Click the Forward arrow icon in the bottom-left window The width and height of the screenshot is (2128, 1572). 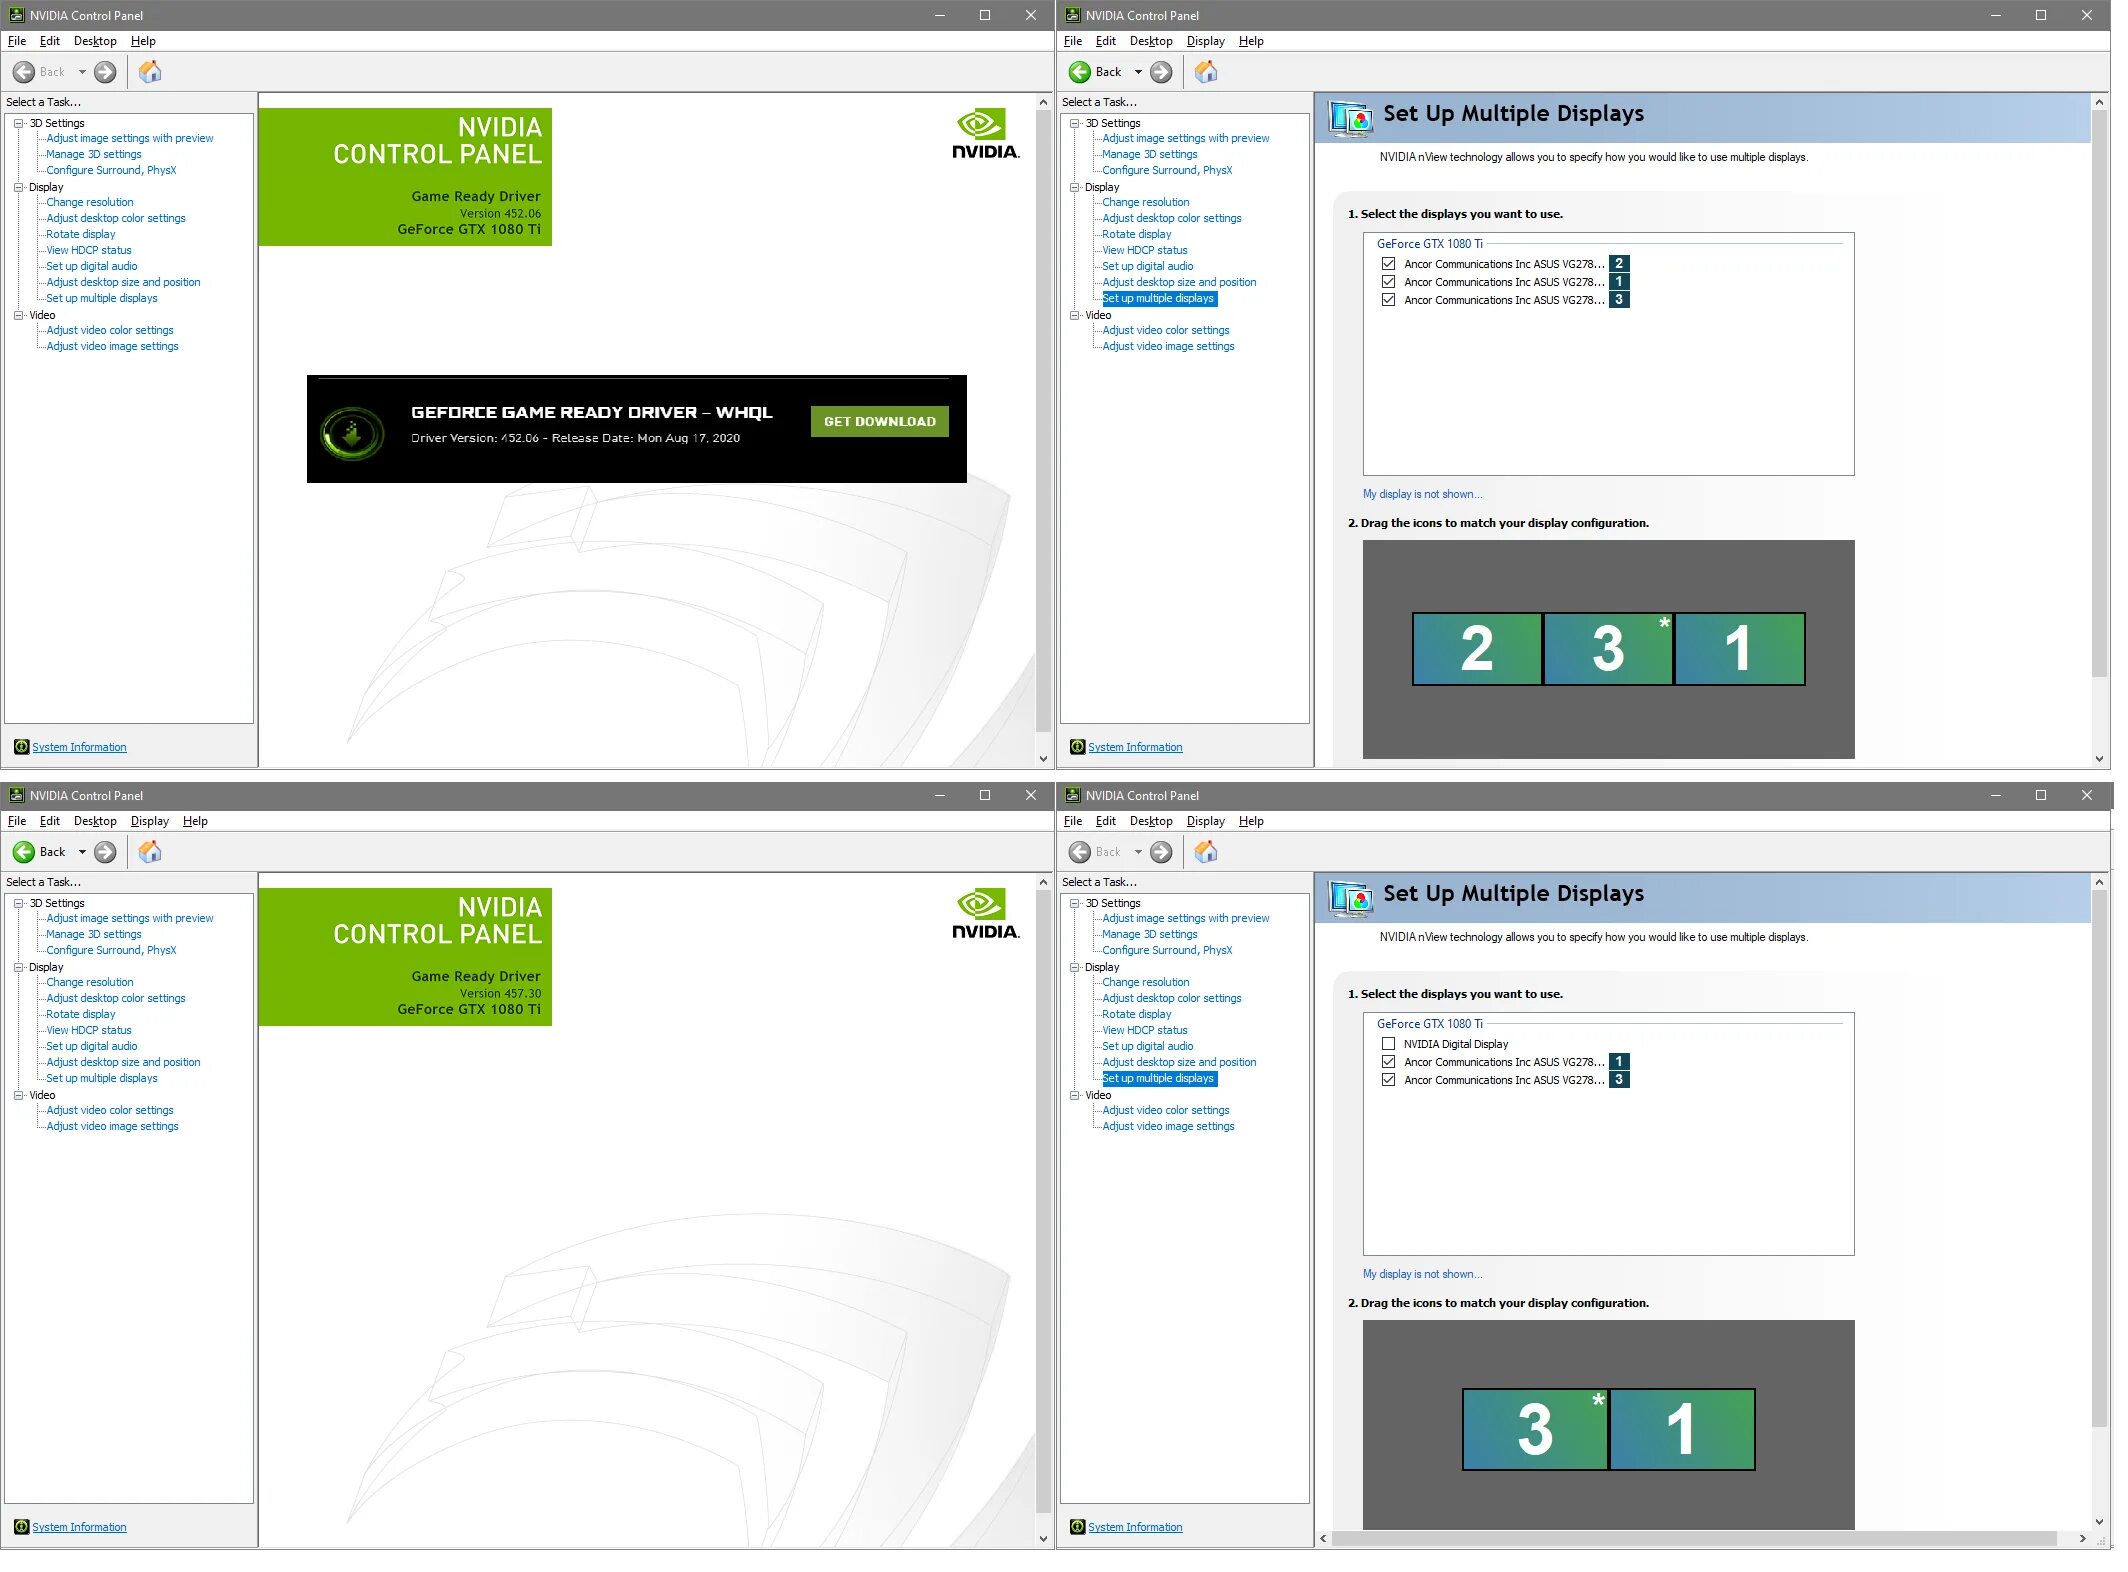tap(105, 852)
